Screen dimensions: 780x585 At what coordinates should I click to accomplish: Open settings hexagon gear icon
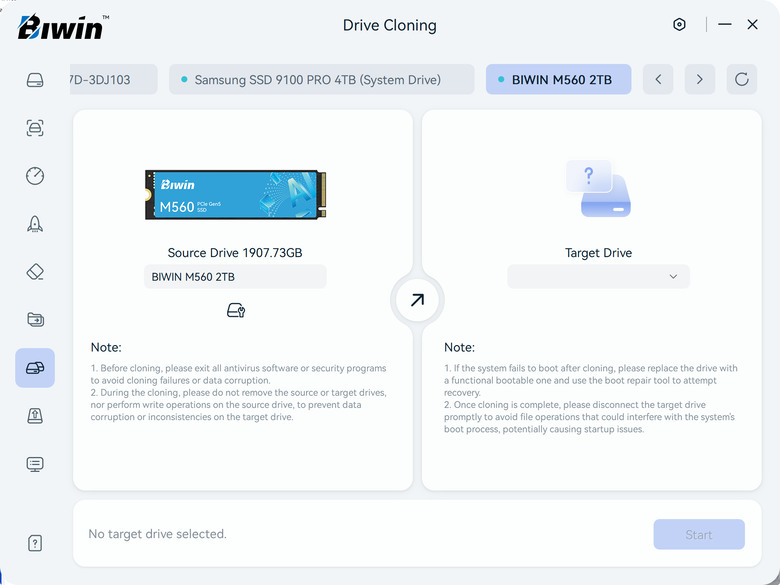[x=679, y=24]
